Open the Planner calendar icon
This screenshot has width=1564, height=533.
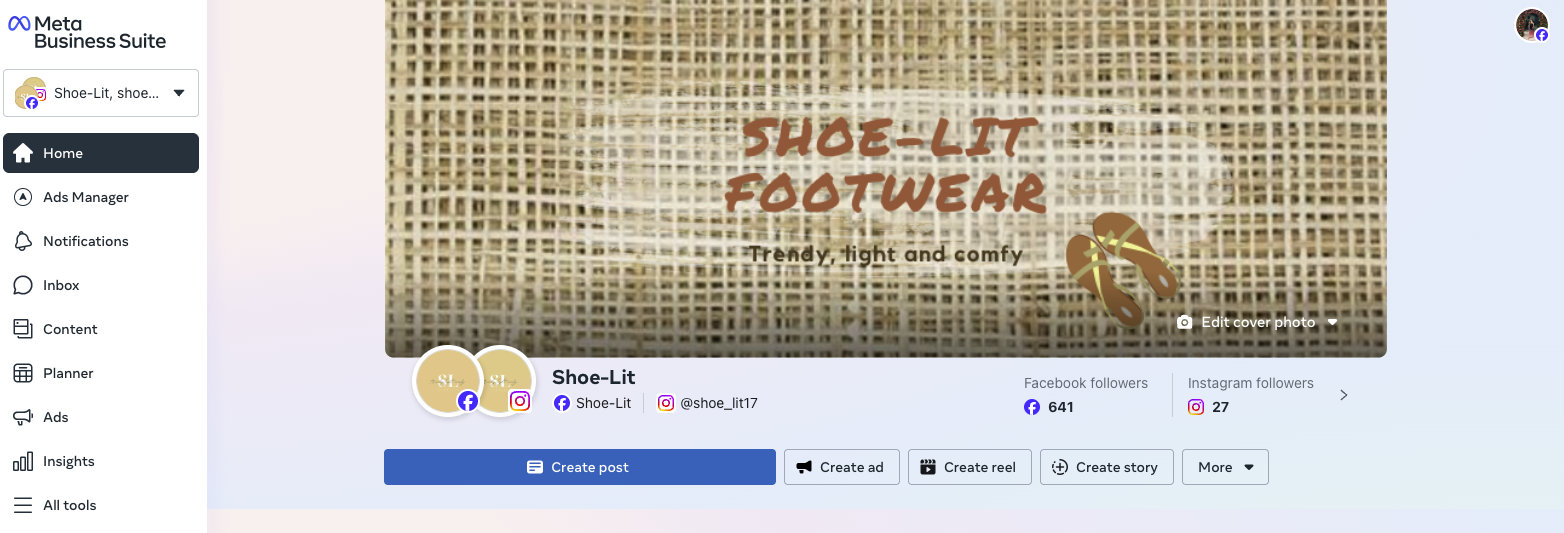pyautogui.click(x=23, y=373)
